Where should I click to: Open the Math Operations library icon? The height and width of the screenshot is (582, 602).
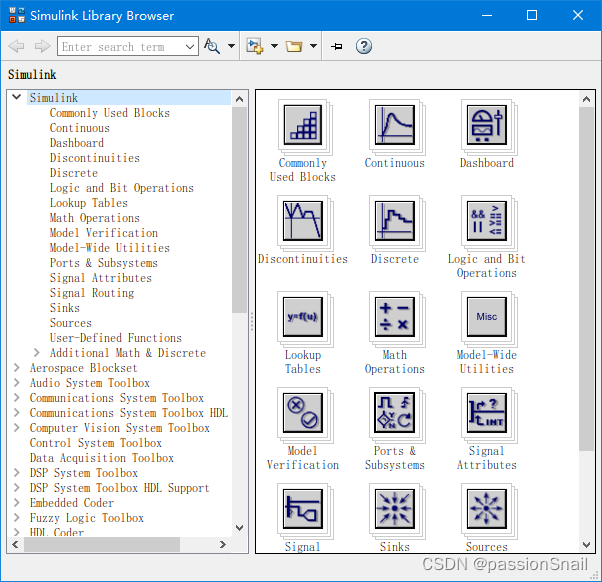point(395,317)
